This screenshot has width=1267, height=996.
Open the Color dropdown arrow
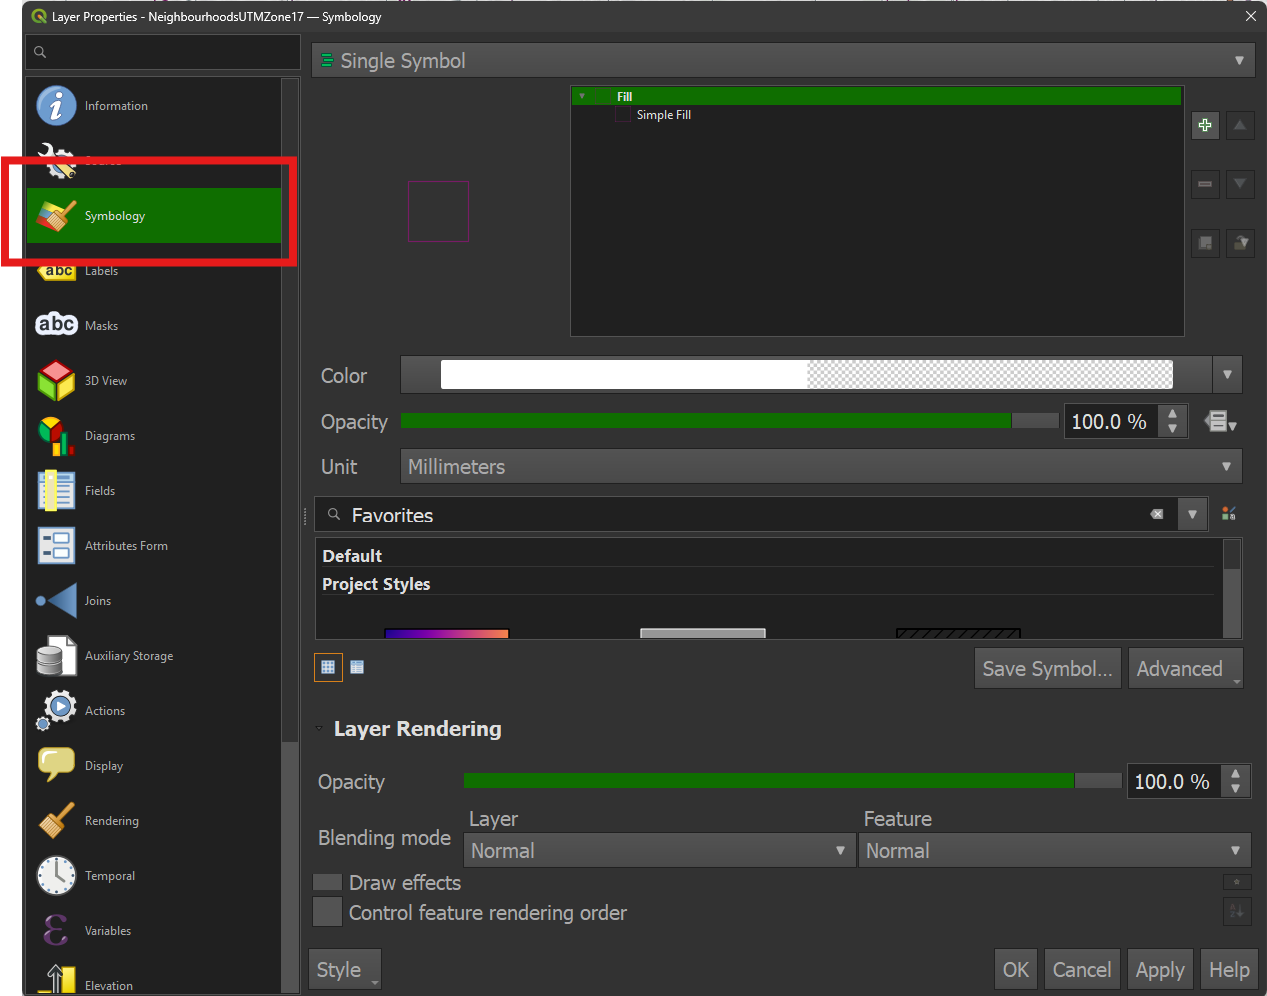coord(1227,375)
